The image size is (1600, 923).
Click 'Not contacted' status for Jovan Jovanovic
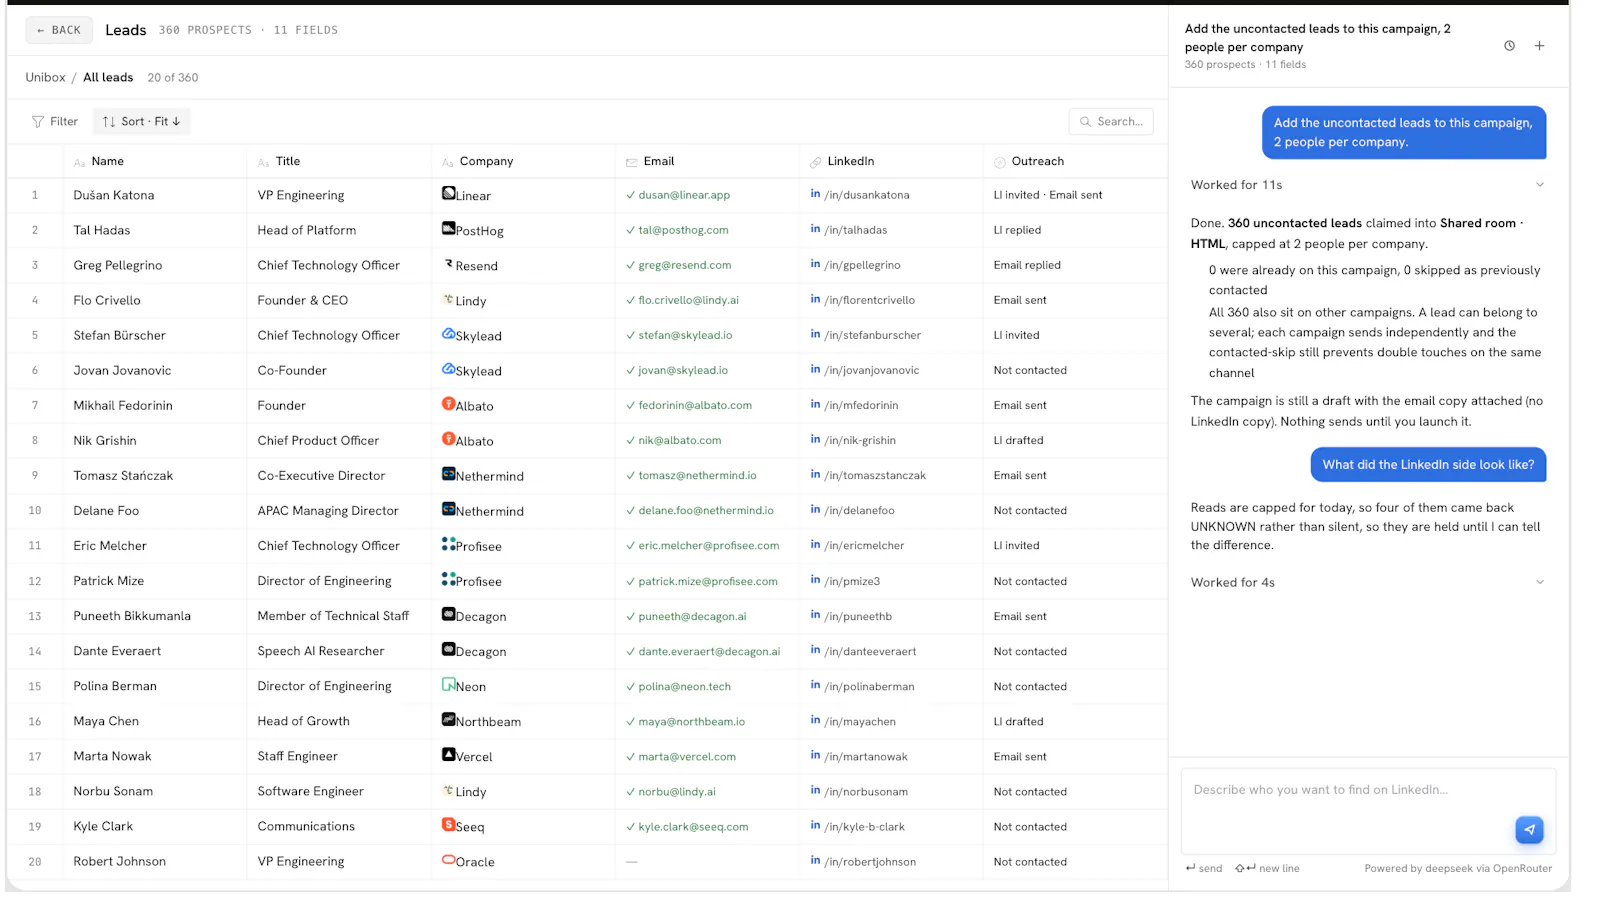coord(1030,370)
